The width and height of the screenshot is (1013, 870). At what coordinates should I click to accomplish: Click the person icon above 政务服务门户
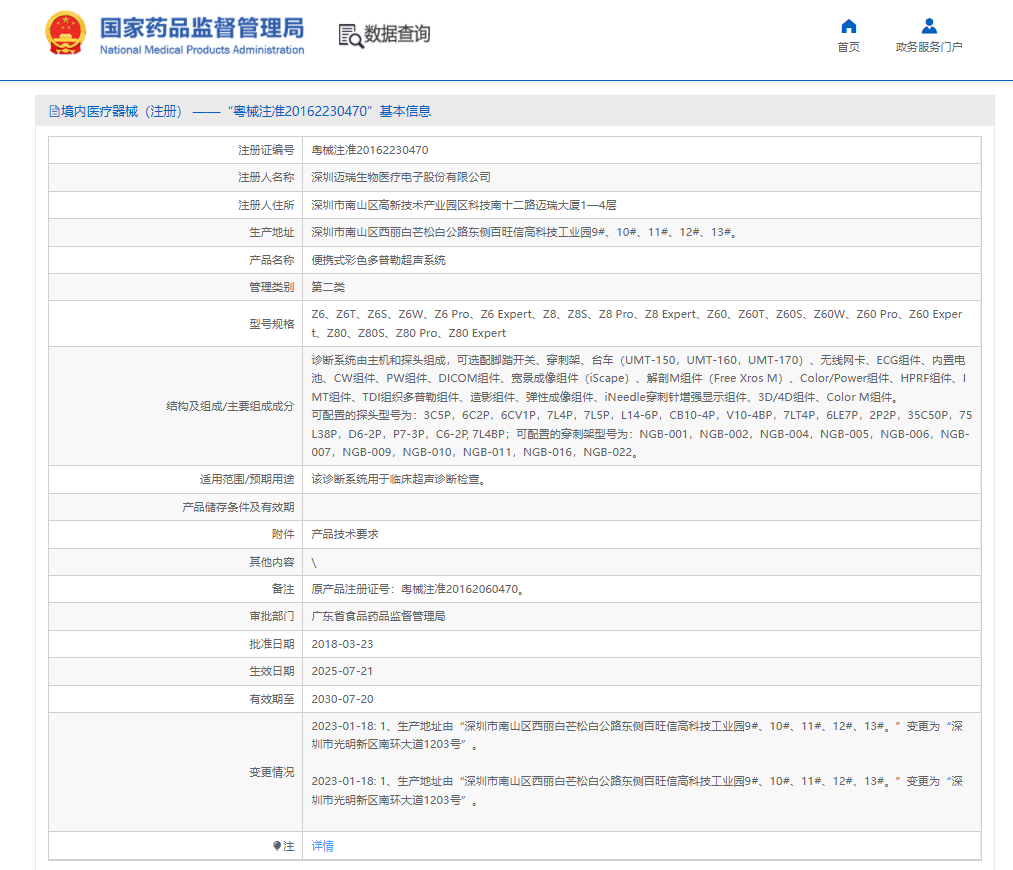(x=928, y=26)
